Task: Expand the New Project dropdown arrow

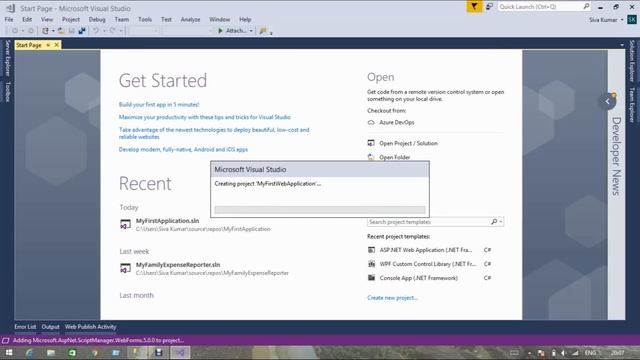Action: pyautogui.click(x=53, y=31)
